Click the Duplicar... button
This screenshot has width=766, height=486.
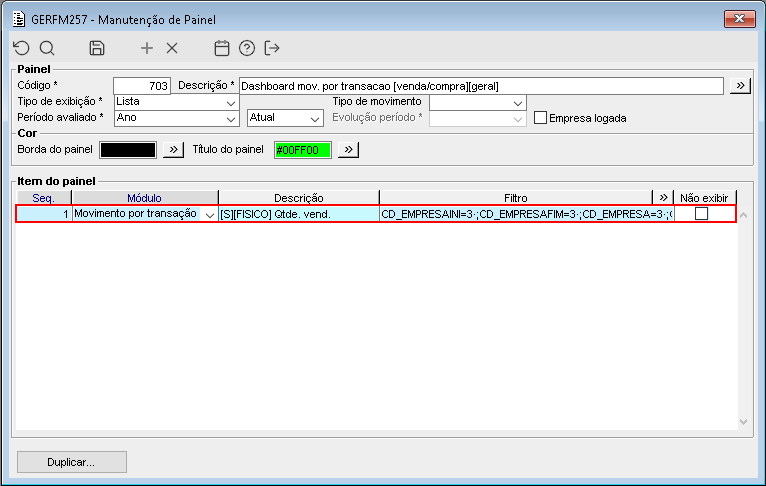(72, 462)
